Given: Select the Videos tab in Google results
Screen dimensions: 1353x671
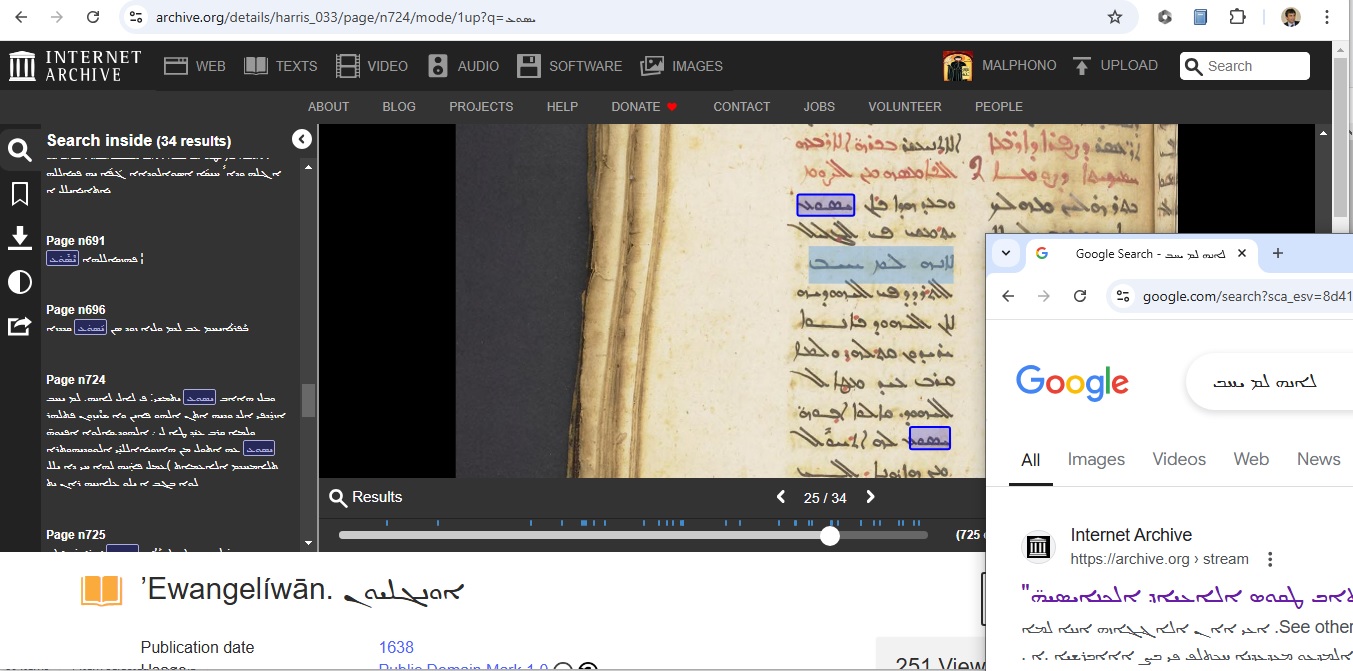Looking at the screenshot, I should coord(1179,460).
